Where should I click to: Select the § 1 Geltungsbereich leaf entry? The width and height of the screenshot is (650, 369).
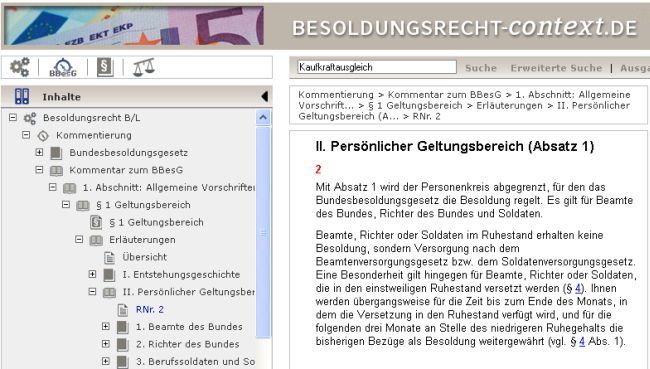[156, 223]
